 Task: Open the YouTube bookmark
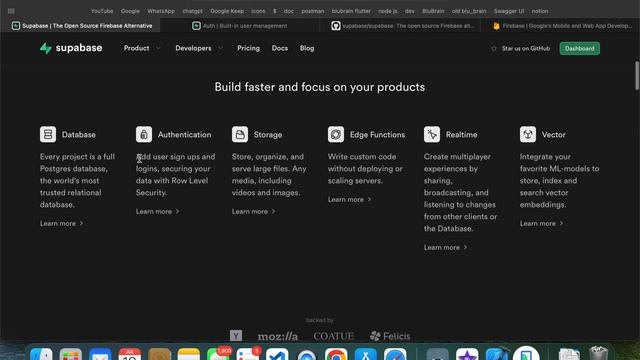click(x=102, y=11)
